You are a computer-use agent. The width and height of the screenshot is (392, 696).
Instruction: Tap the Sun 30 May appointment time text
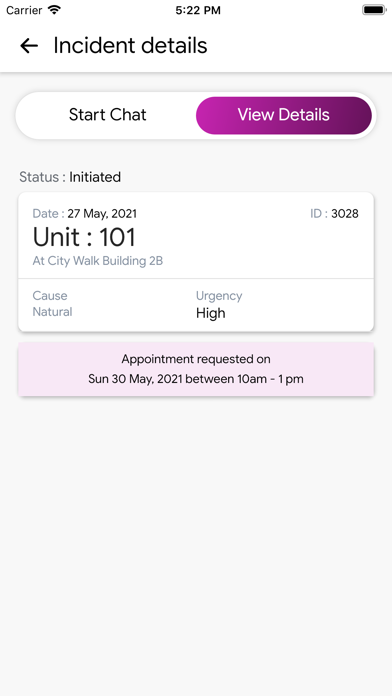[196, 379]
